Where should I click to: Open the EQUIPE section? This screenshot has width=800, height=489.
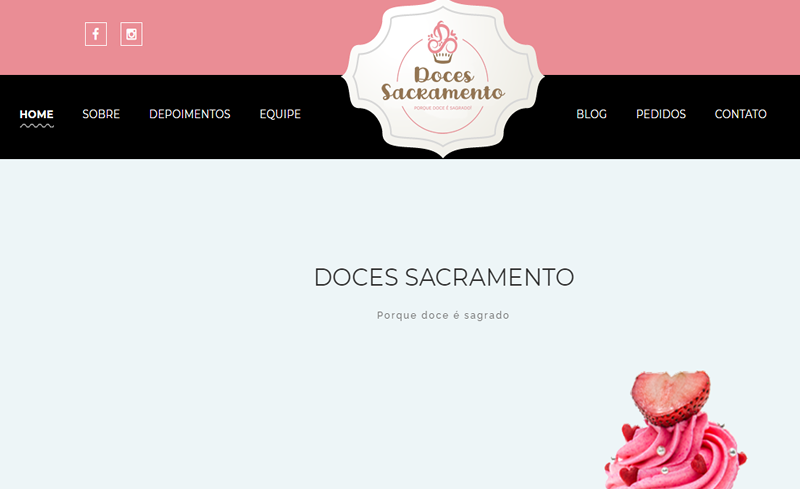280,114
